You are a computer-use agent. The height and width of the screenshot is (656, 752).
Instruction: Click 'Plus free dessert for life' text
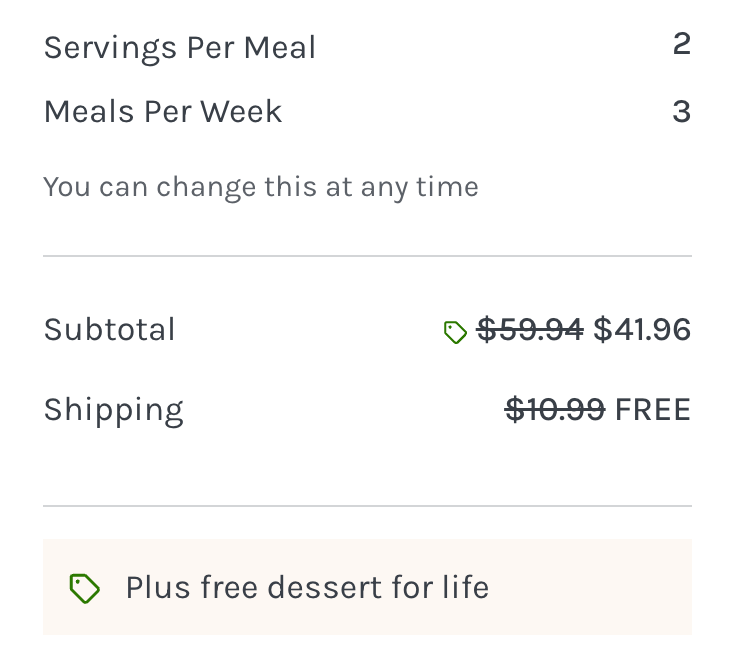[307, 587]
